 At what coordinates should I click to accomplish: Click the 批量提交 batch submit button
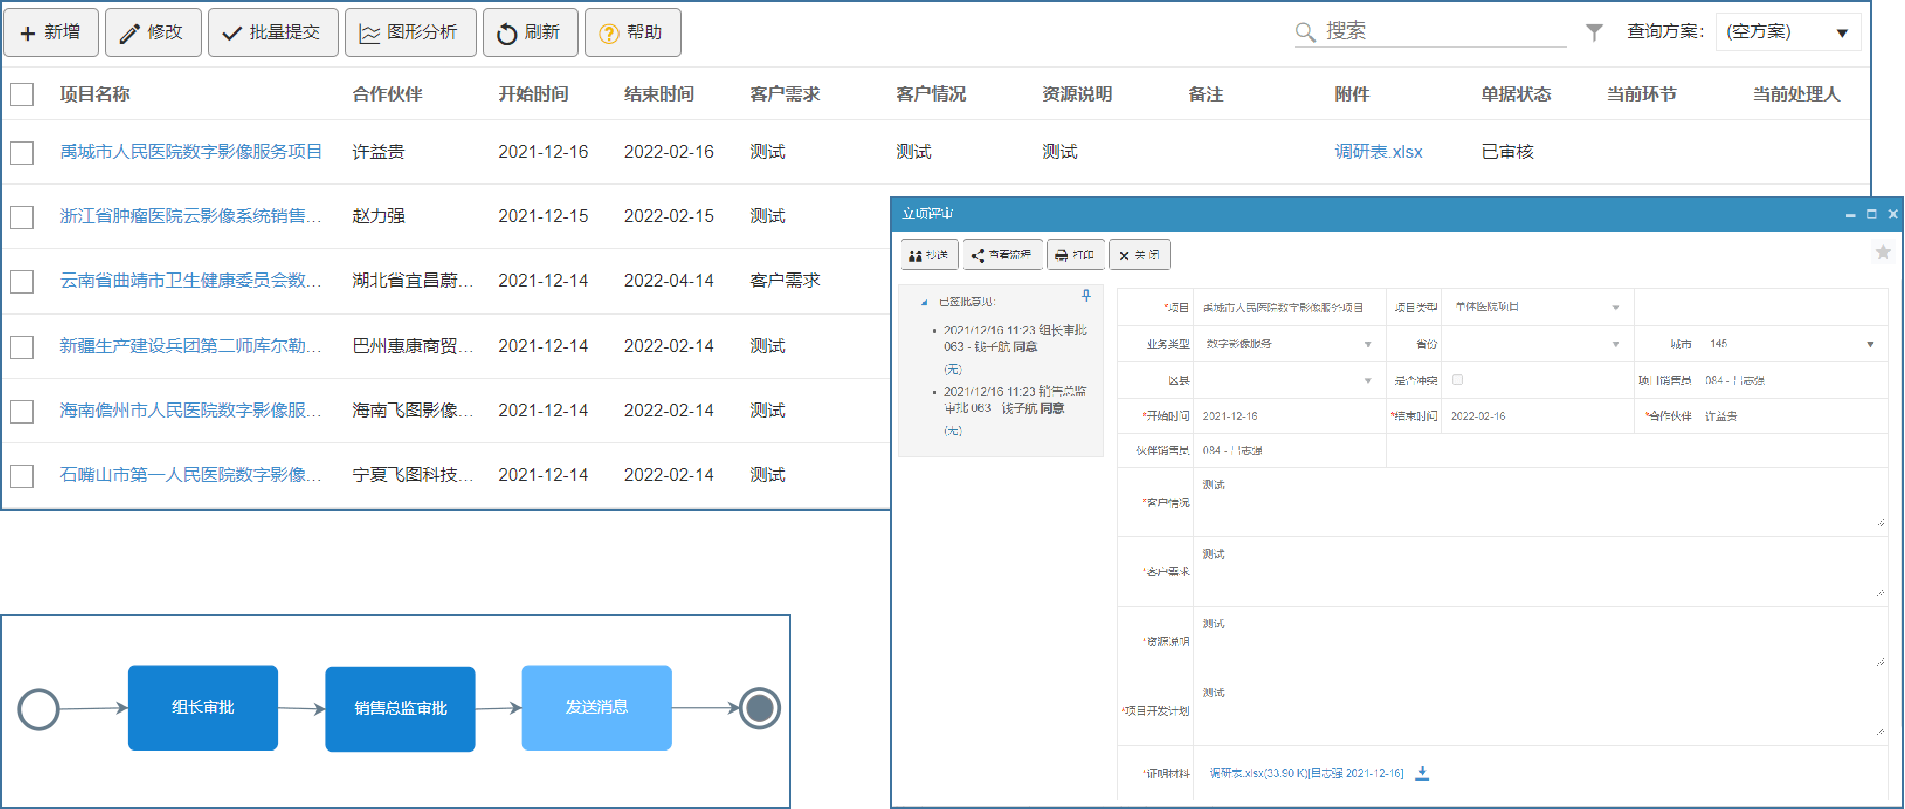click(x=273, y=33)
